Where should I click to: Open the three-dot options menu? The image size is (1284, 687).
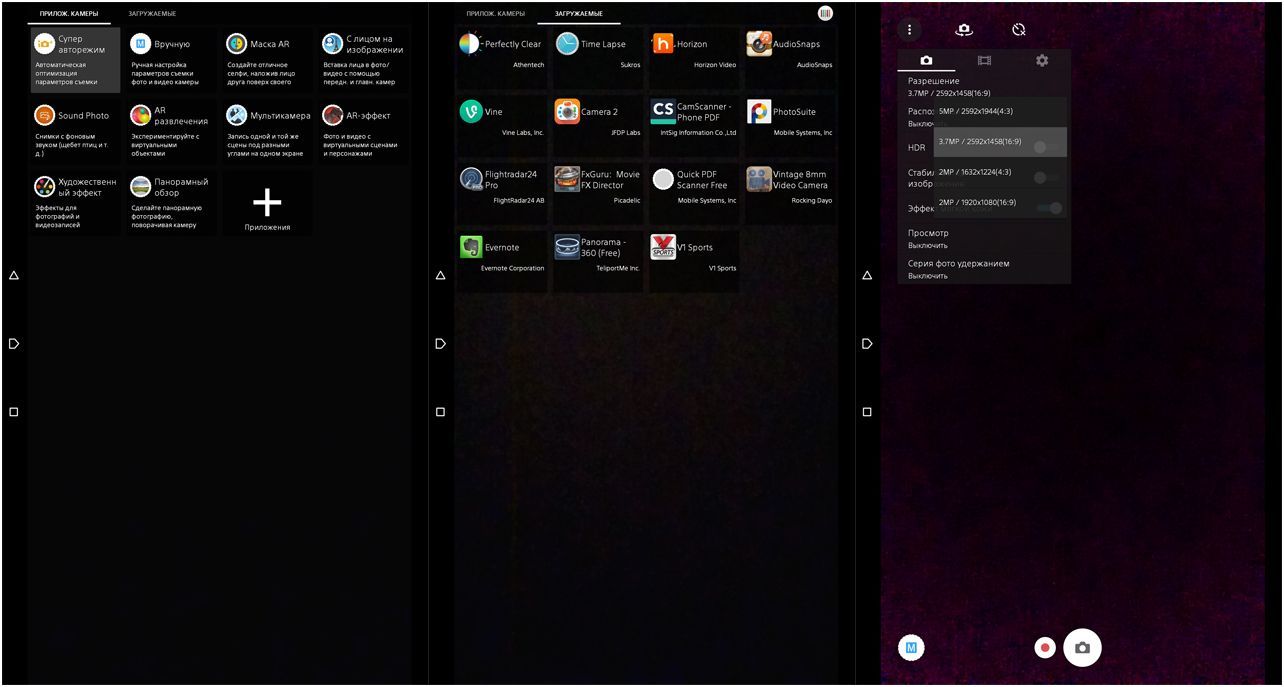(909, 30)
